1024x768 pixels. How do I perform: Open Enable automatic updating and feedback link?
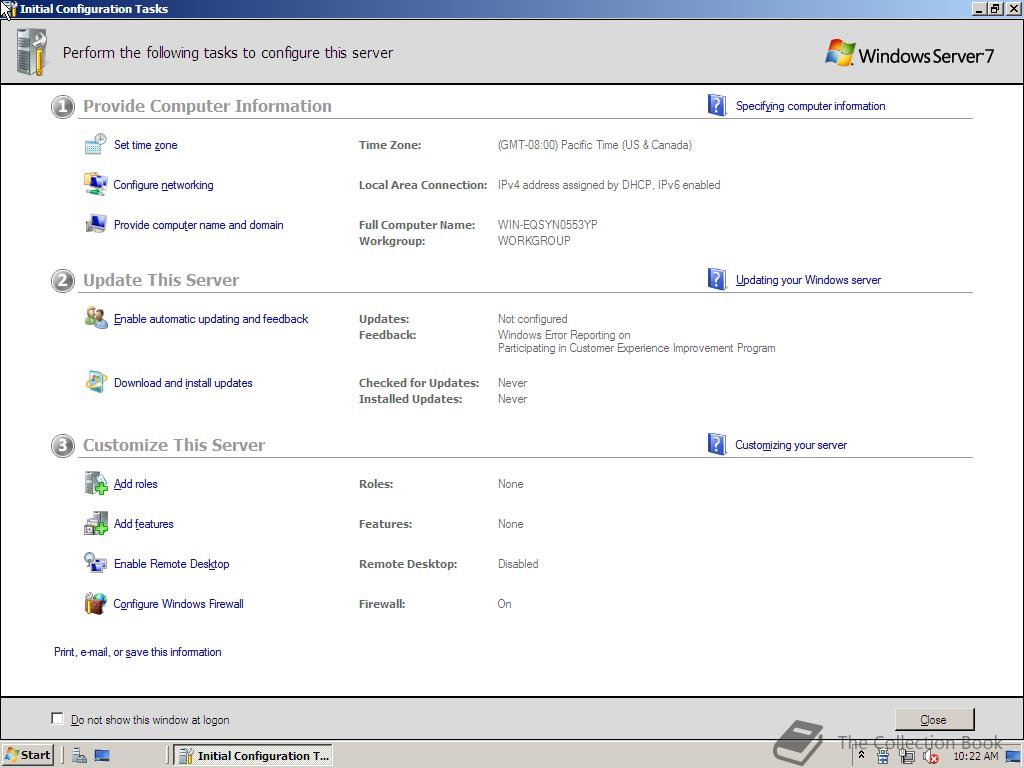(211, 319)
